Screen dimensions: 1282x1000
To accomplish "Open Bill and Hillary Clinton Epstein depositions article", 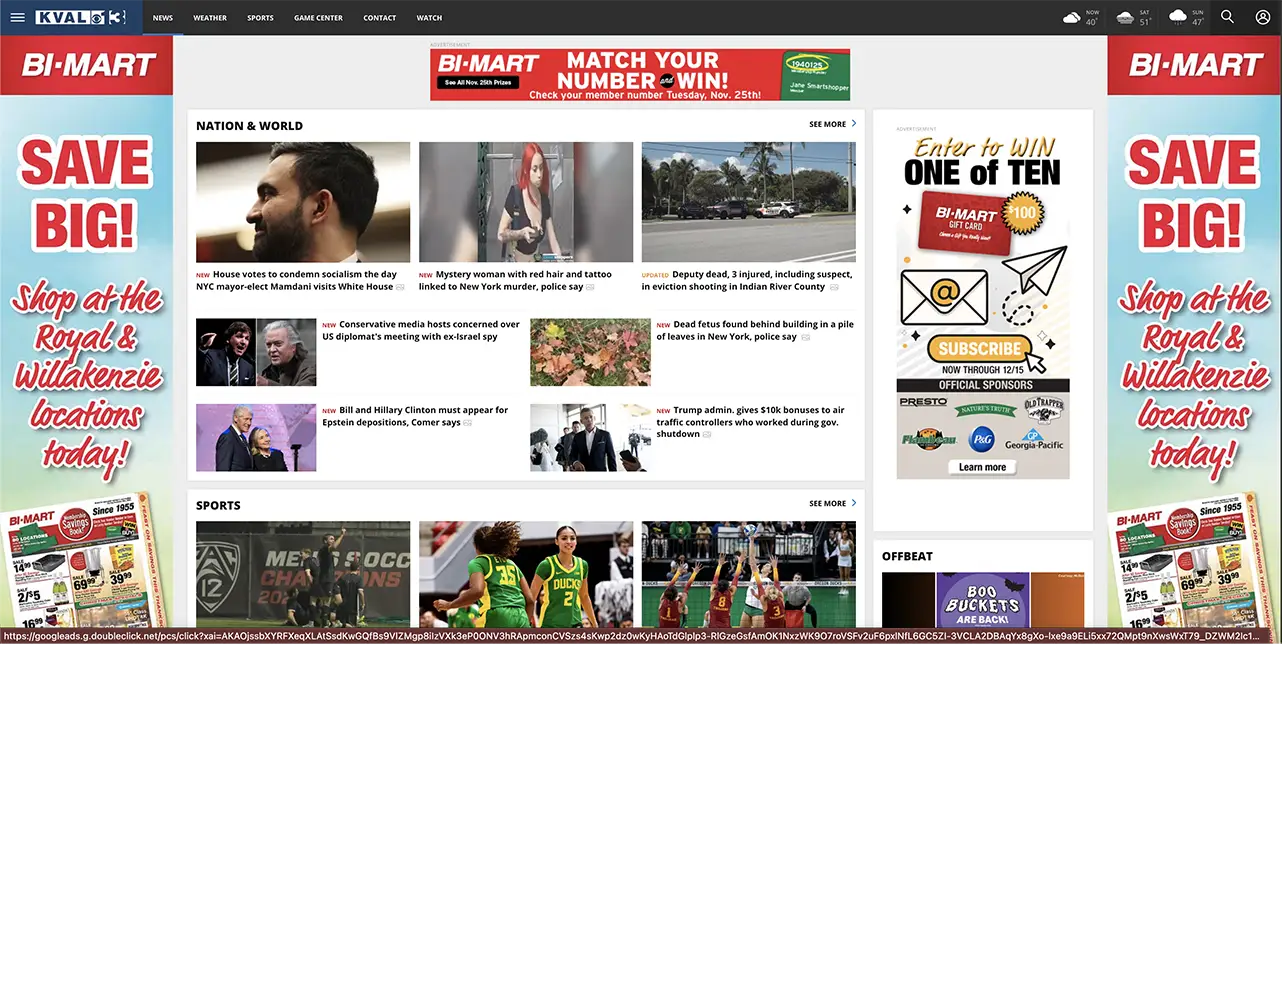I will 415,417.
